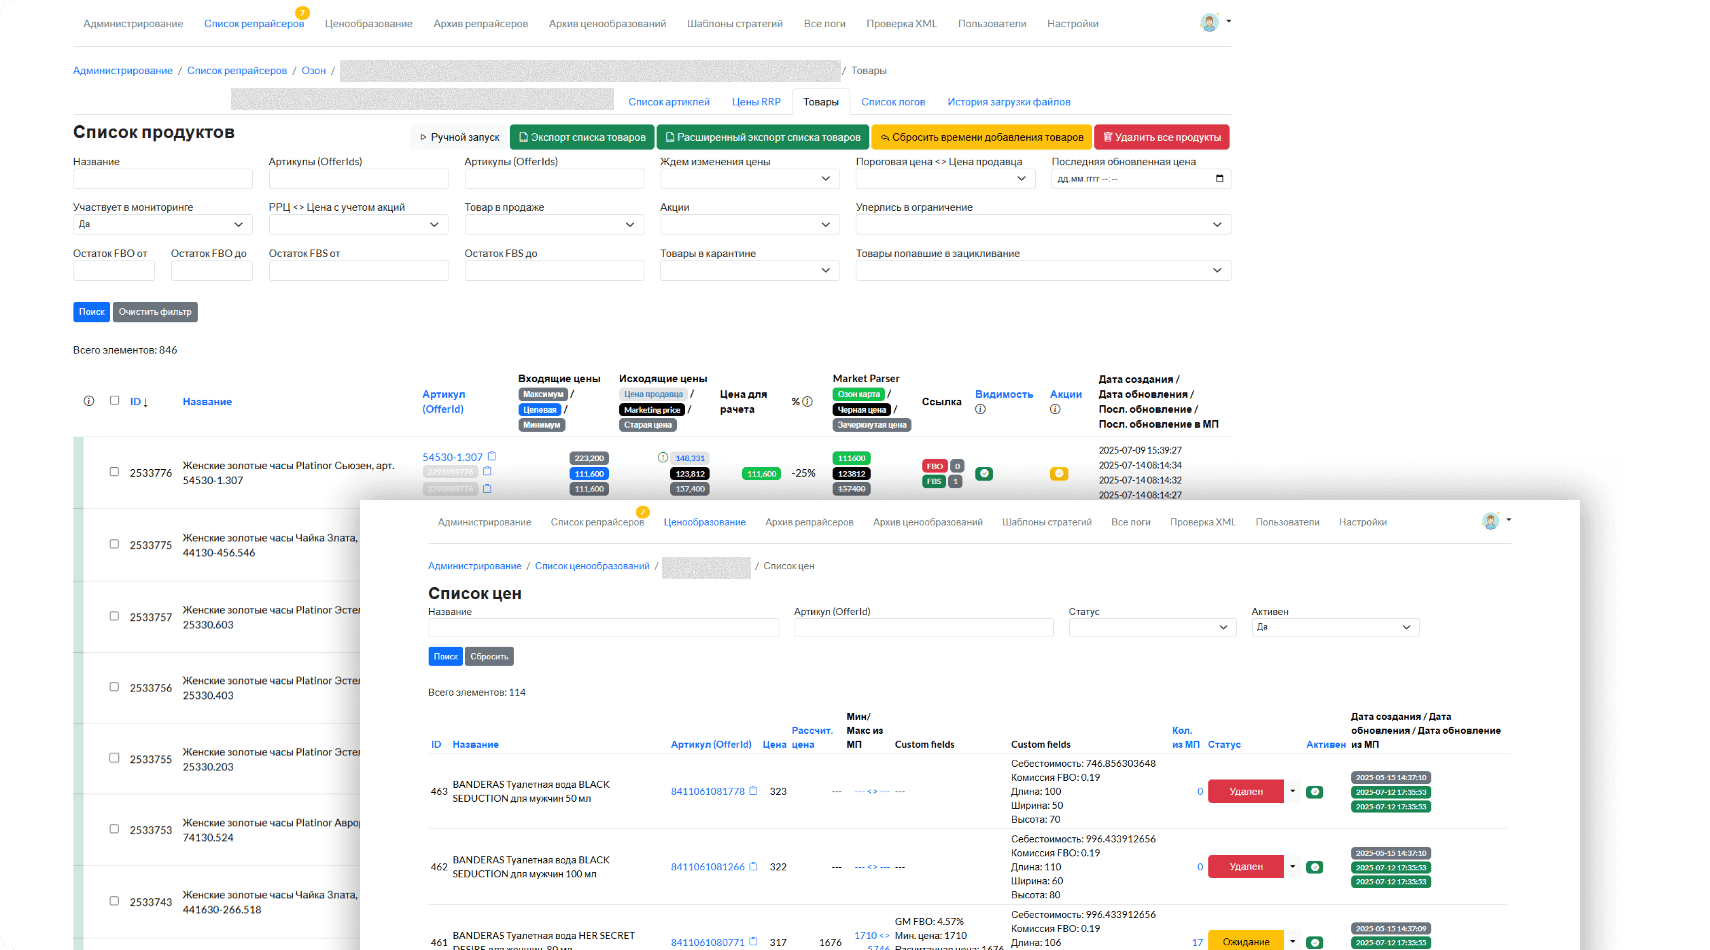Check the box for product 2533755
The width and height of the screenshot is (1710, 950).
114,758
